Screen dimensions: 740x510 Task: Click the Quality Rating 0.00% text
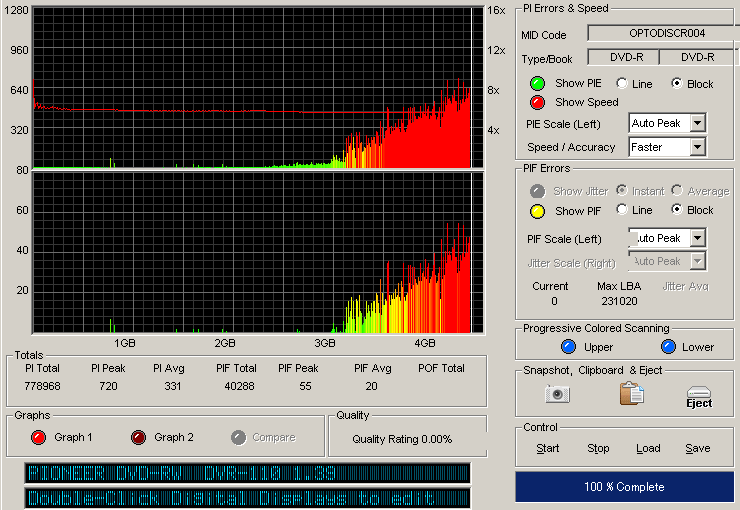click(402, 439)
